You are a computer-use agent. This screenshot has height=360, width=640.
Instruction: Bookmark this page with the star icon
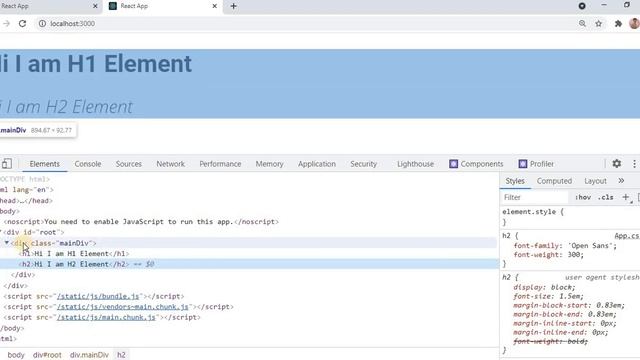pyautogui.click(x=598, y=24)
